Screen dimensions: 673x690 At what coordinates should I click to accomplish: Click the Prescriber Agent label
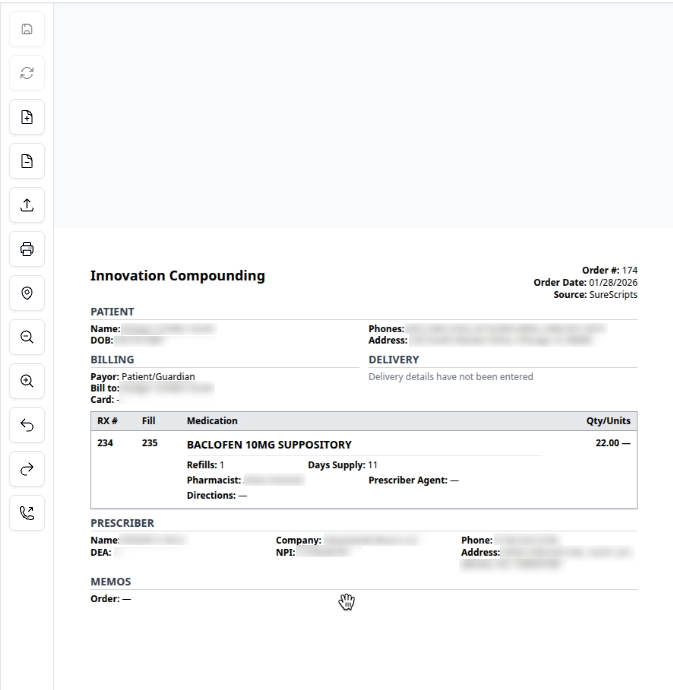408,480
